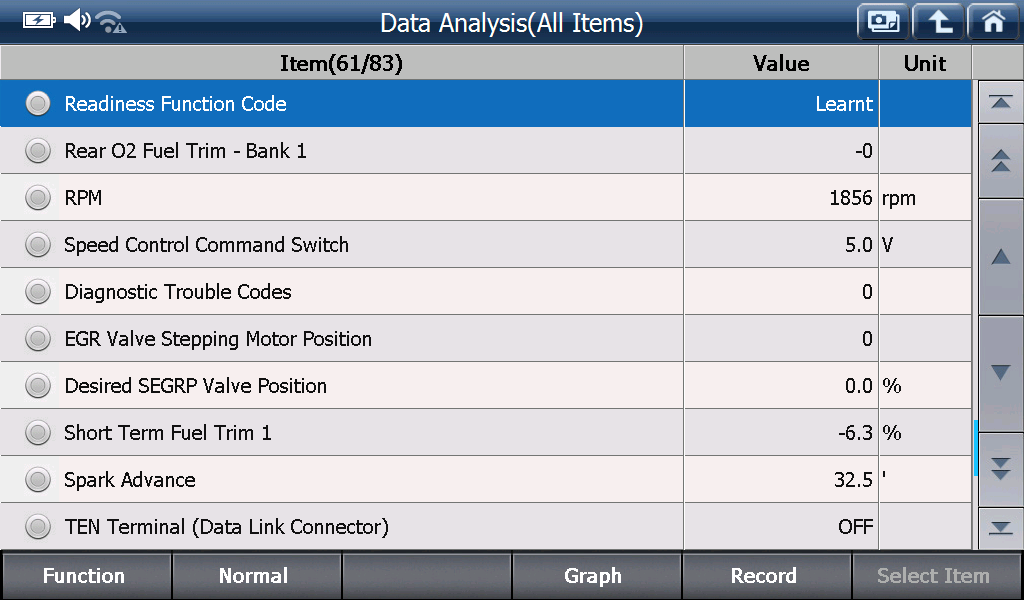Click the Wi-Fi warning status icon

[x=111, y=22]
